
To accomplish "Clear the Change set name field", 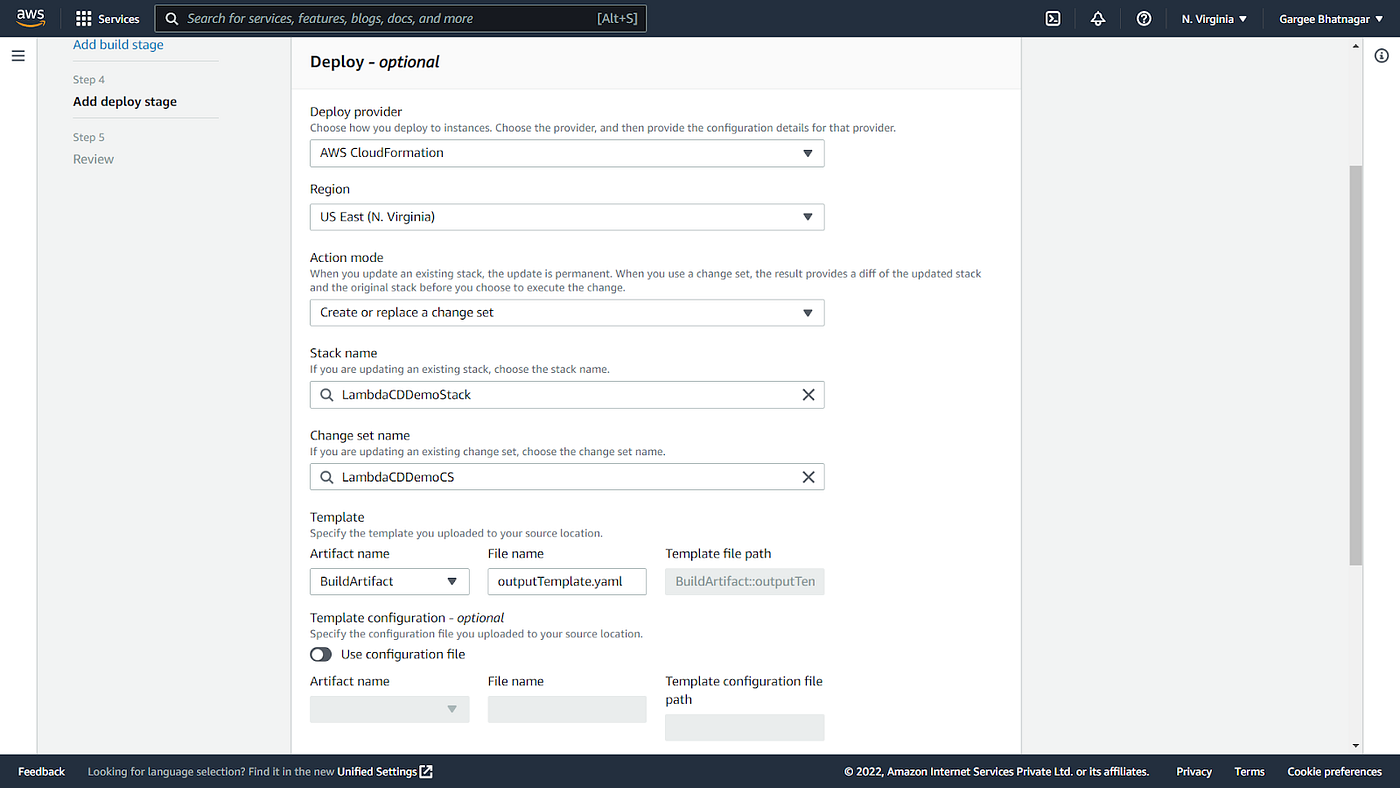I will [x=808, y=476].
